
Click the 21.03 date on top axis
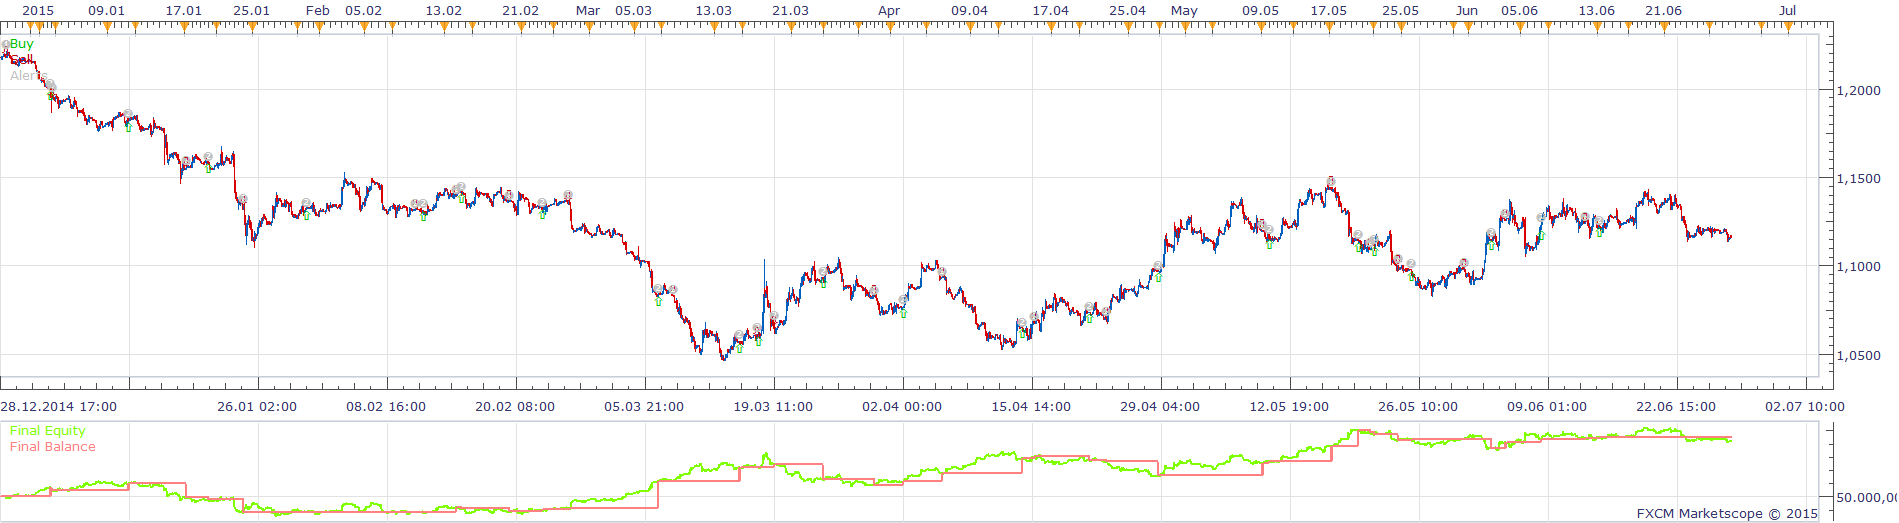(x=790, y=10)
